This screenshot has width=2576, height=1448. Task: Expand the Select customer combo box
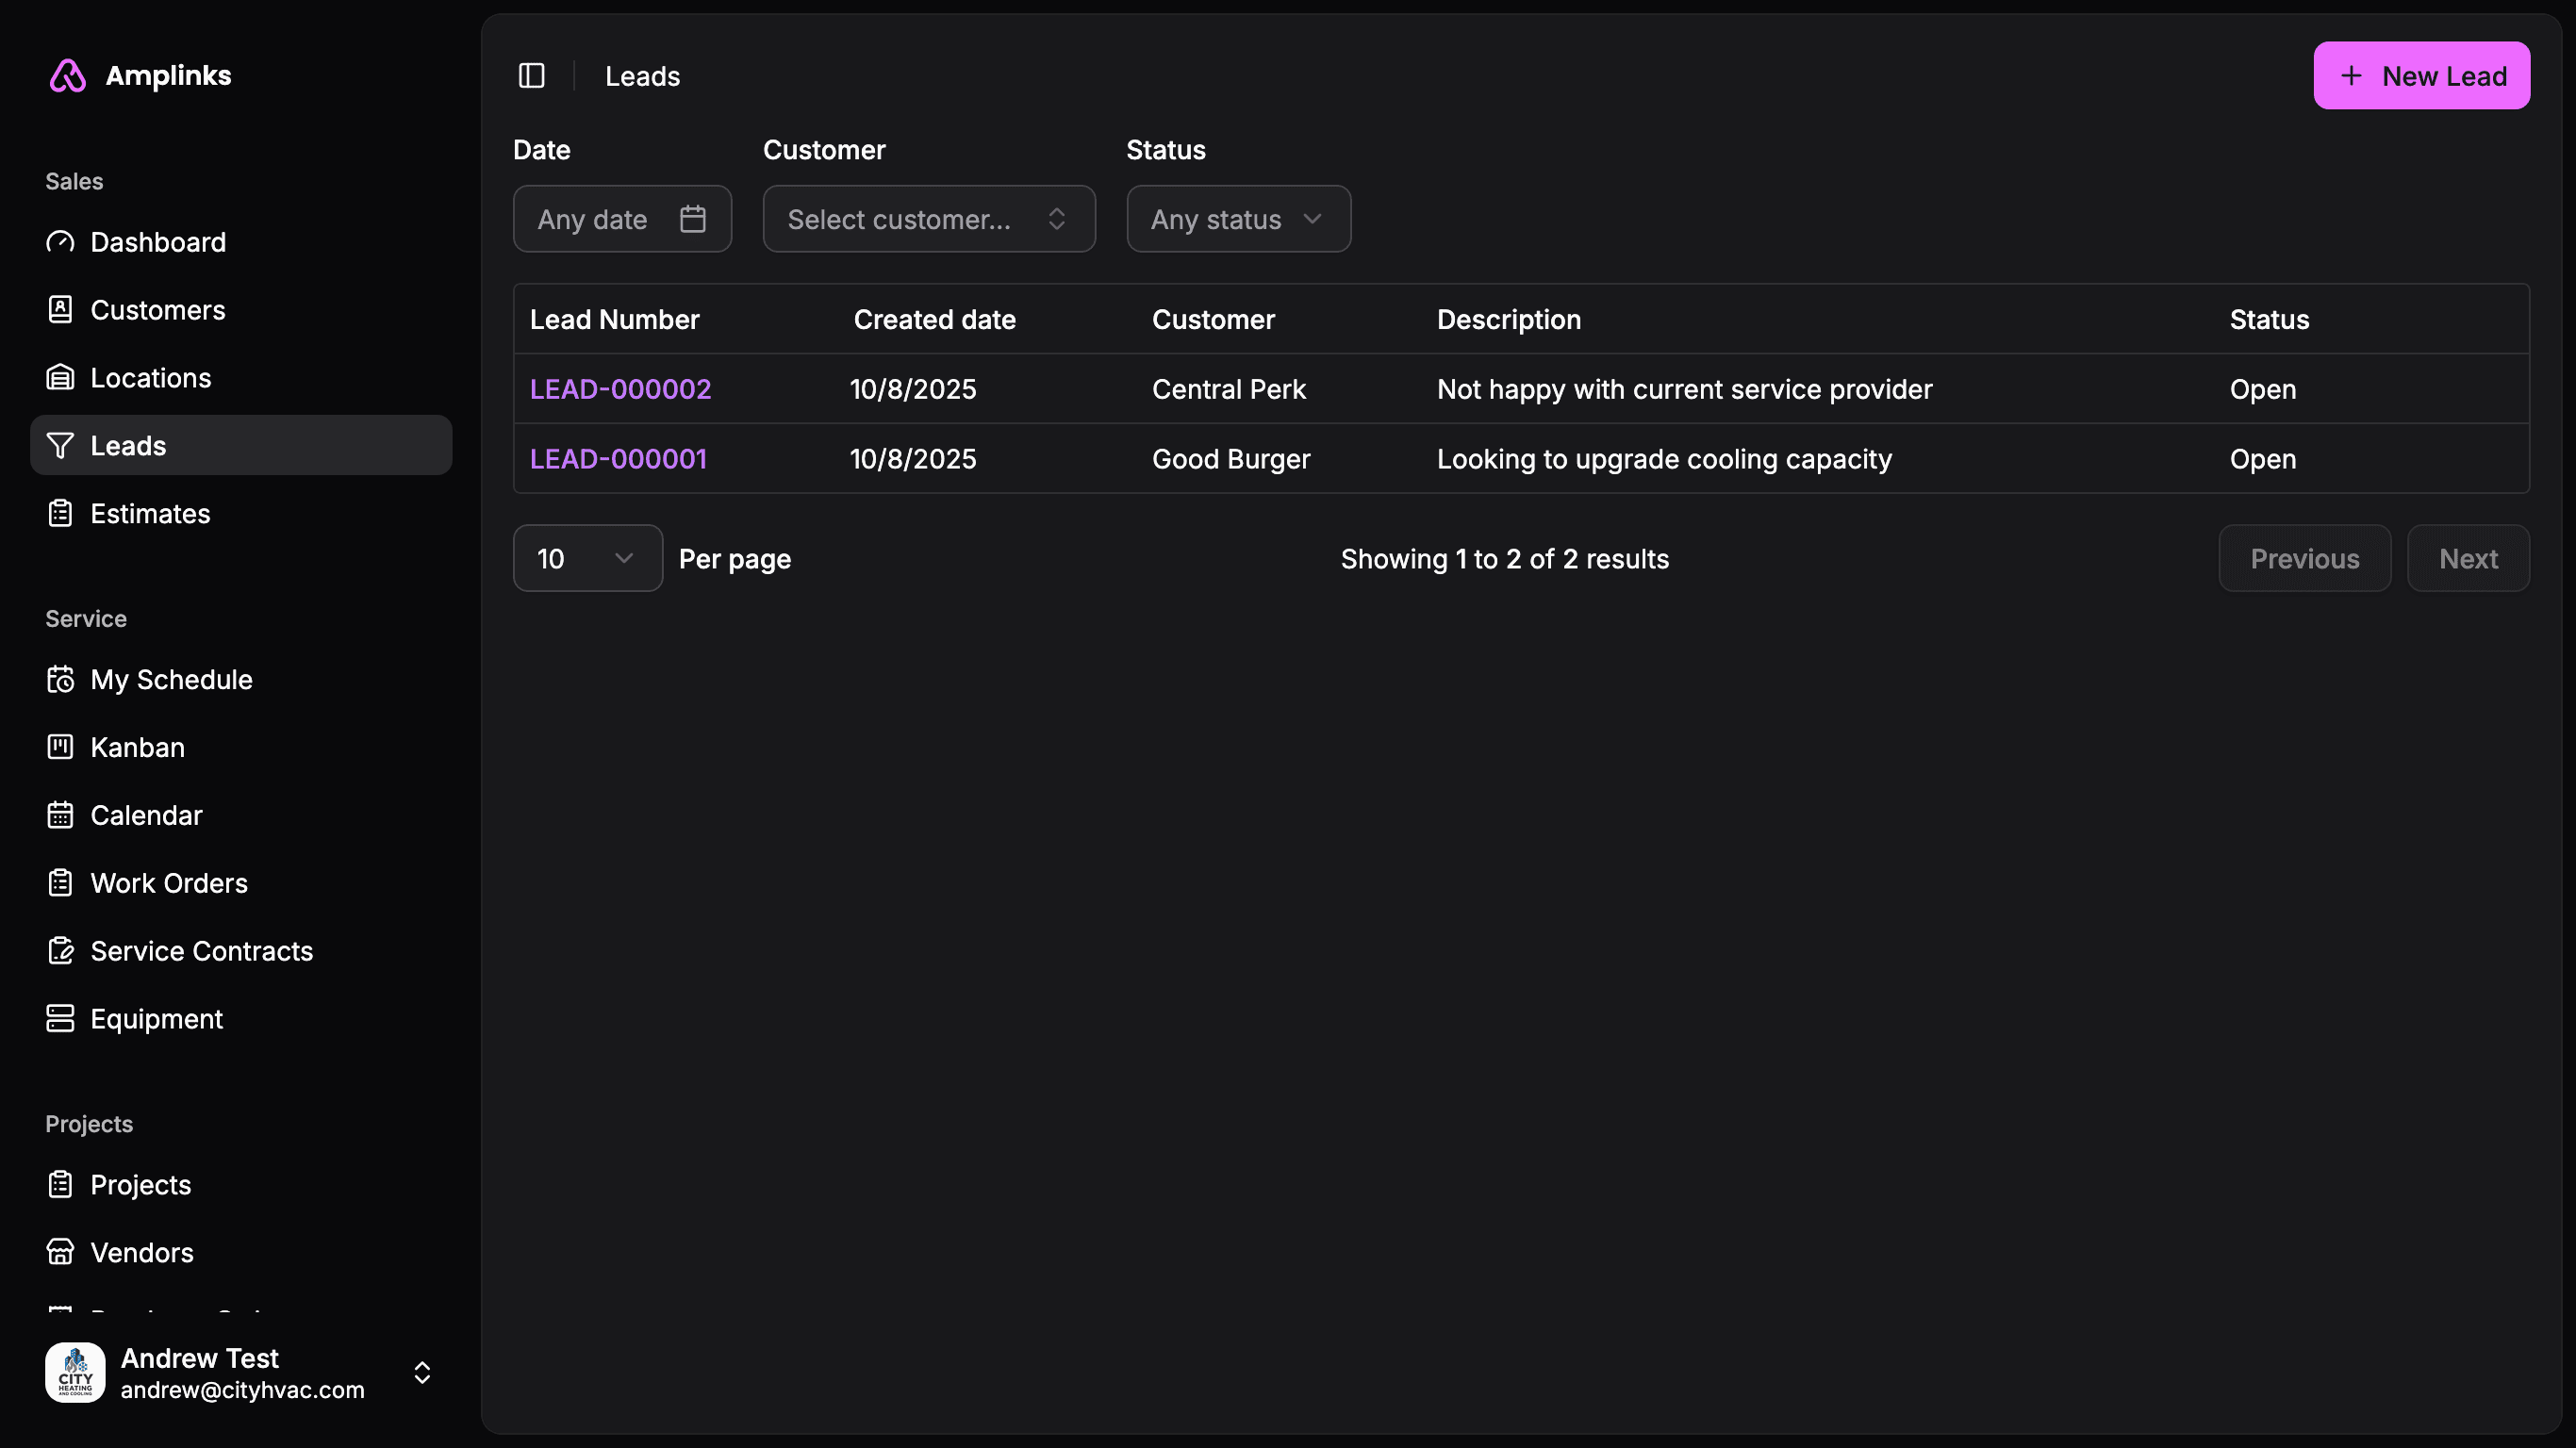pyautogui.click(x=928, y=219)
